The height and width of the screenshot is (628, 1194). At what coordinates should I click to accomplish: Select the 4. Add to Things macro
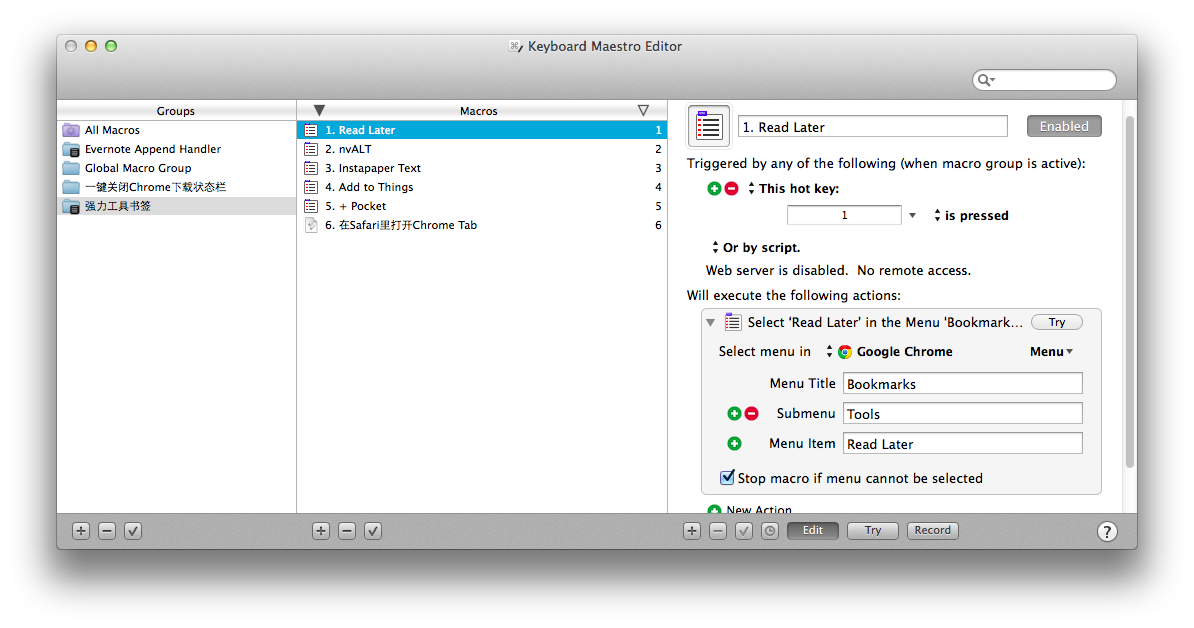click(482, 187)
